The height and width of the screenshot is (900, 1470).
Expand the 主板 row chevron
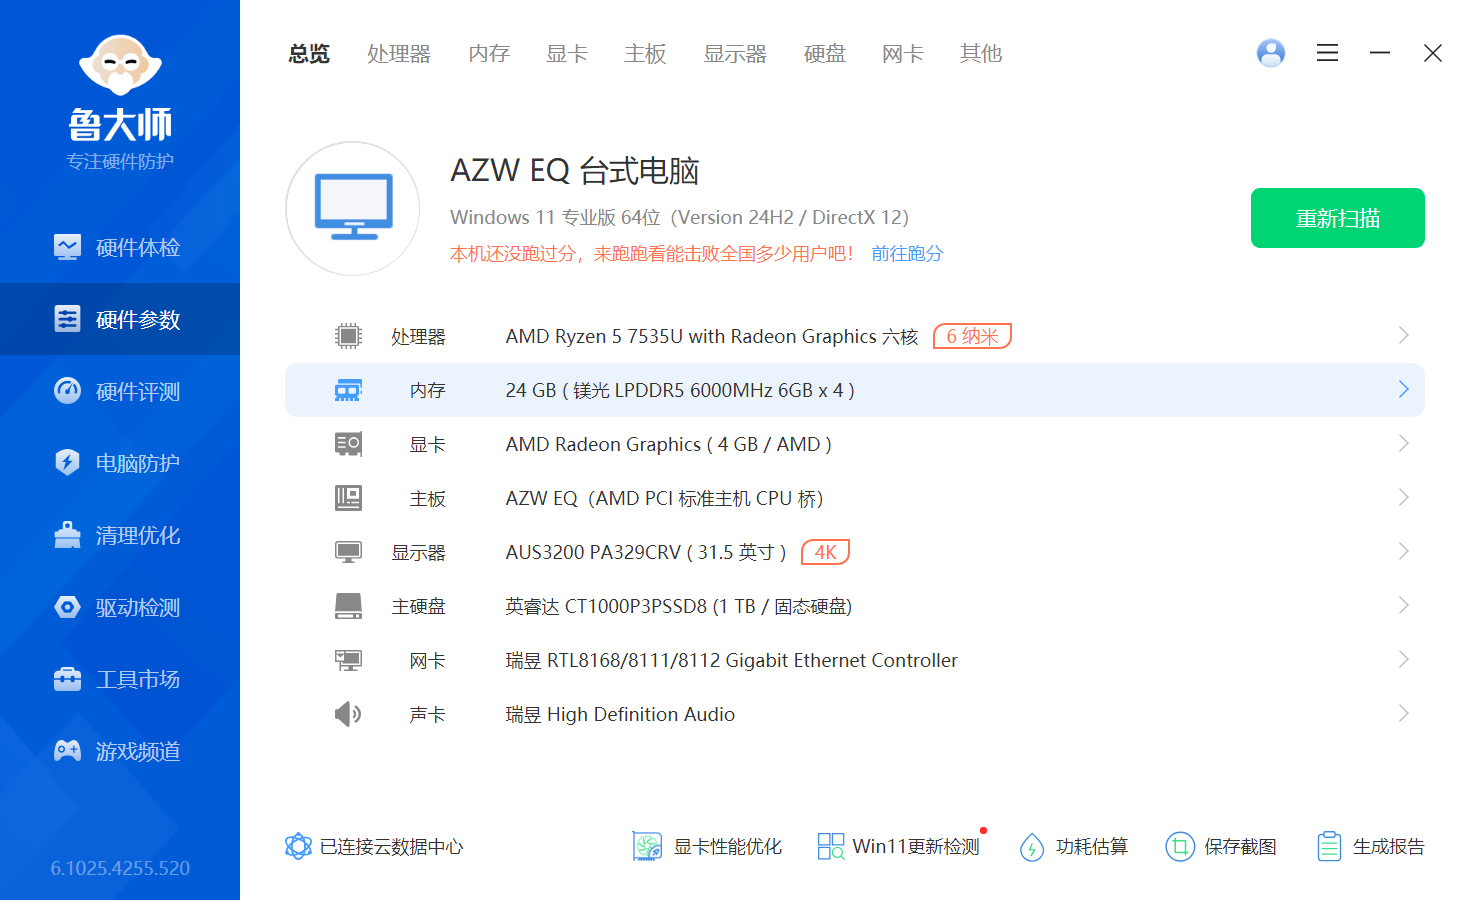point(1404,497)
